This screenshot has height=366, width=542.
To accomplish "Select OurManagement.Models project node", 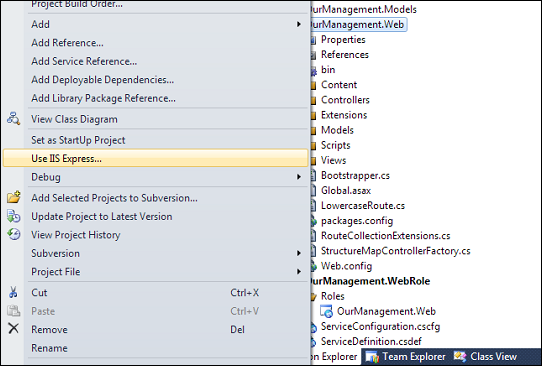I will pos(364,9).
